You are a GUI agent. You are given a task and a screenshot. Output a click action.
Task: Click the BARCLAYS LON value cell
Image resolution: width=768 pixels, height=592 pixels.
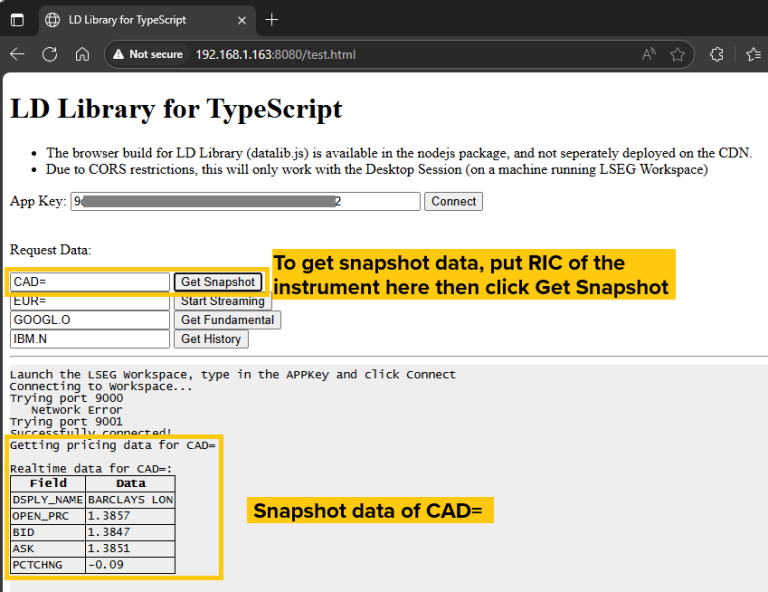coord(130,500)
